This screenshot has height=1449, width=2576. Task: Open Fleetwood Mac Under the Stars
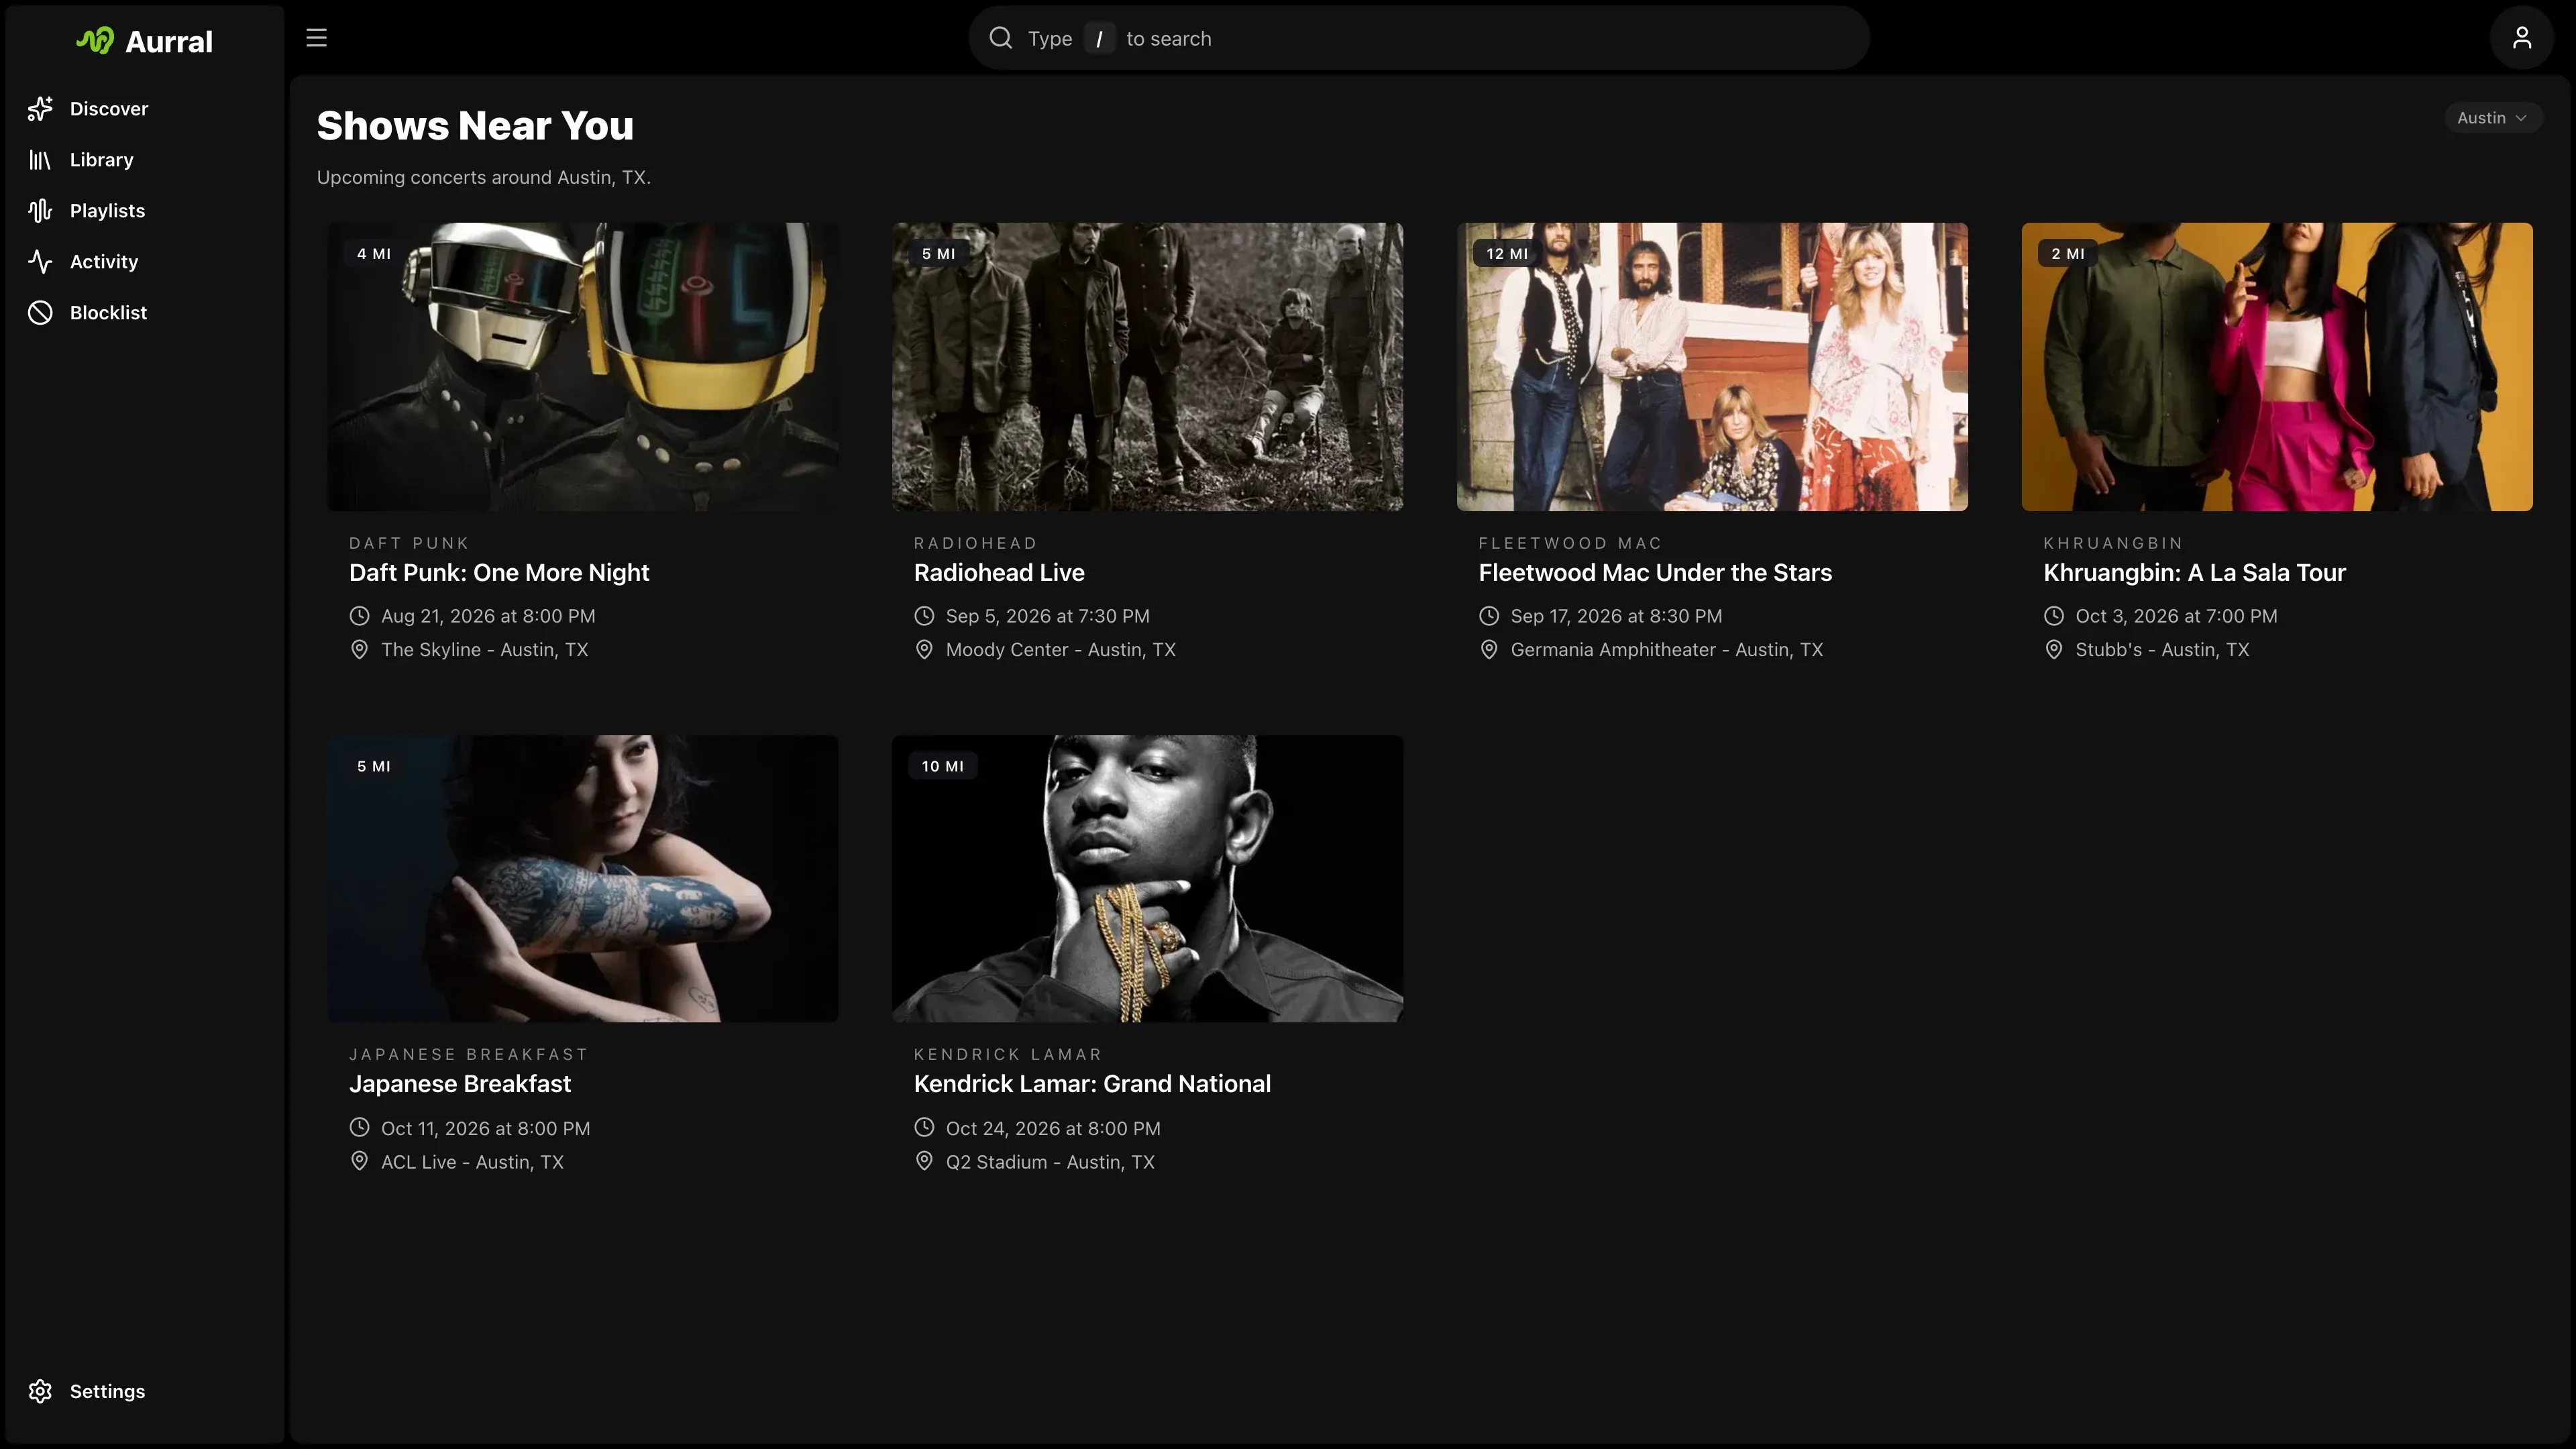tap(1655, 573)
